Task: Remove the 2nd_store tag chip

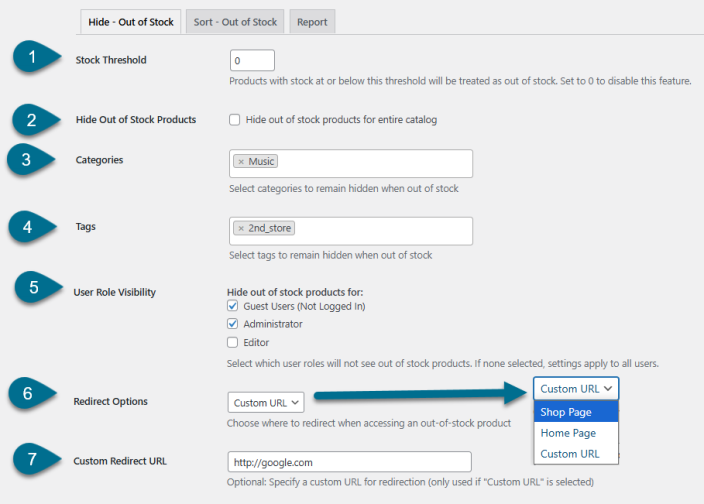Action: click(x=241, y=228)
